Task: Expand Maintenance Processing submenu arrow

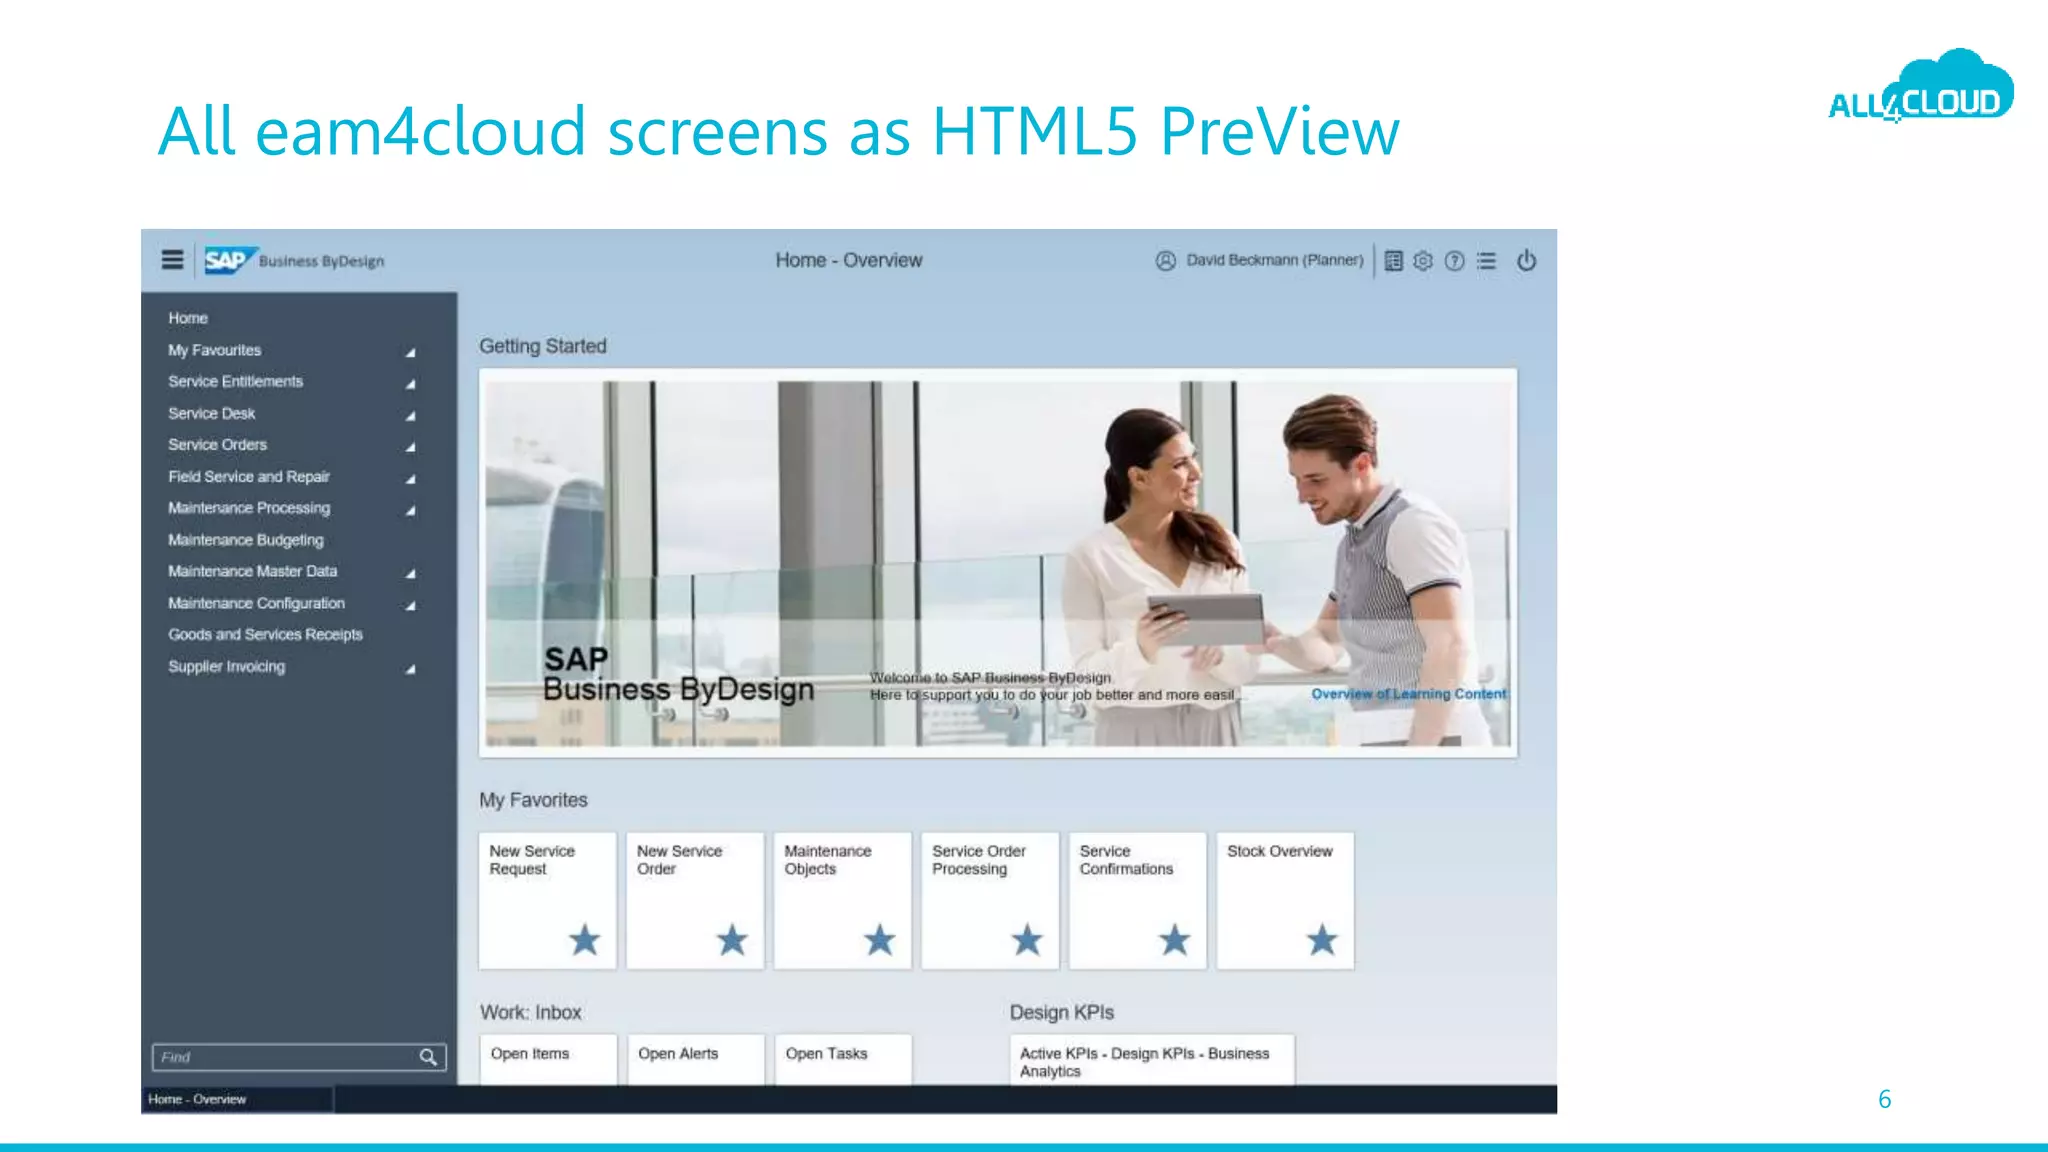Action: tap(410, 511)
